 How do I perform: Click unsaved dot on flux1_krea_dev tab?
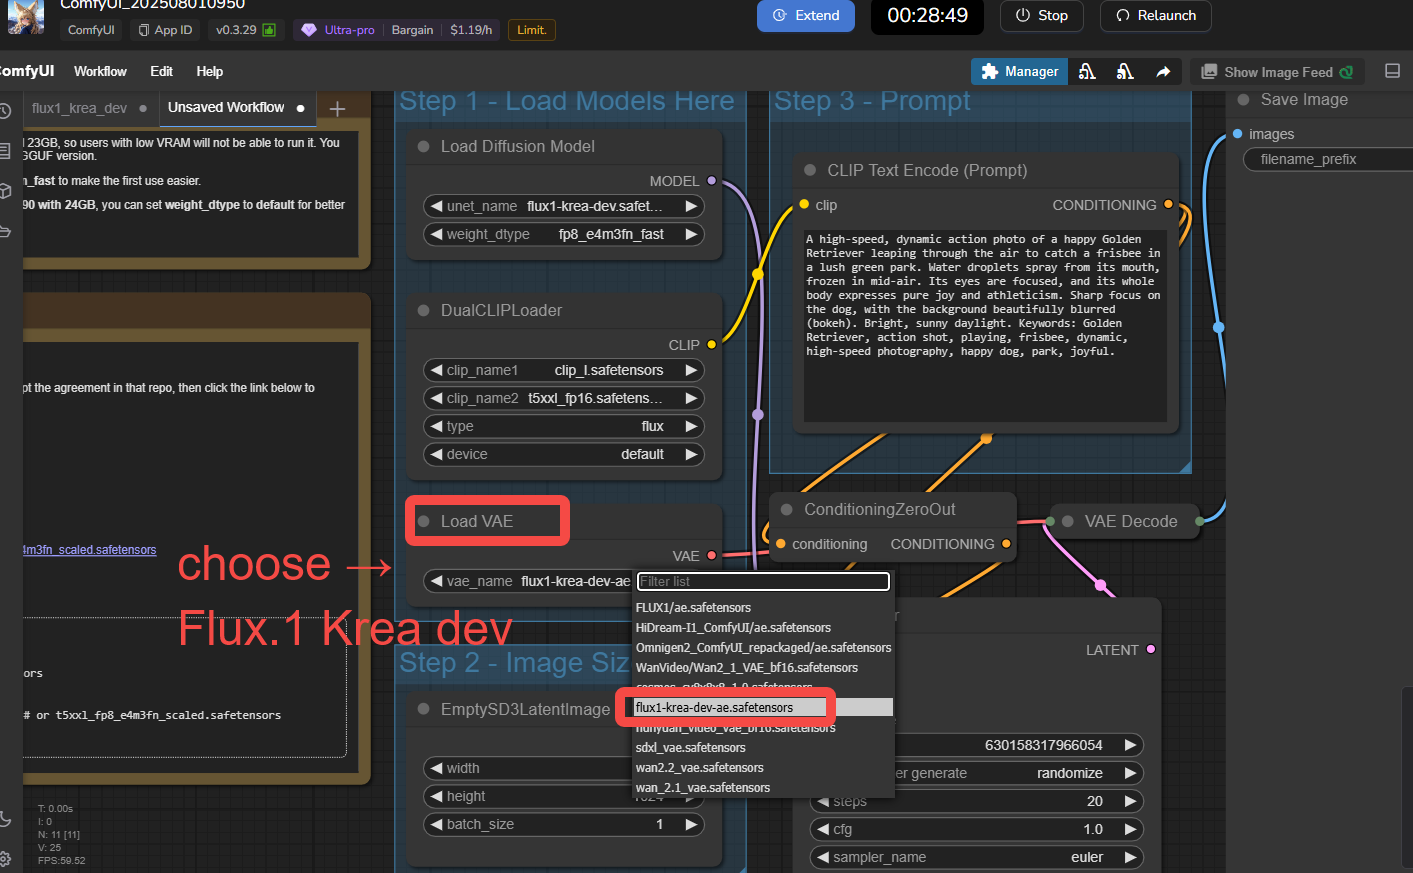[143, 108]
